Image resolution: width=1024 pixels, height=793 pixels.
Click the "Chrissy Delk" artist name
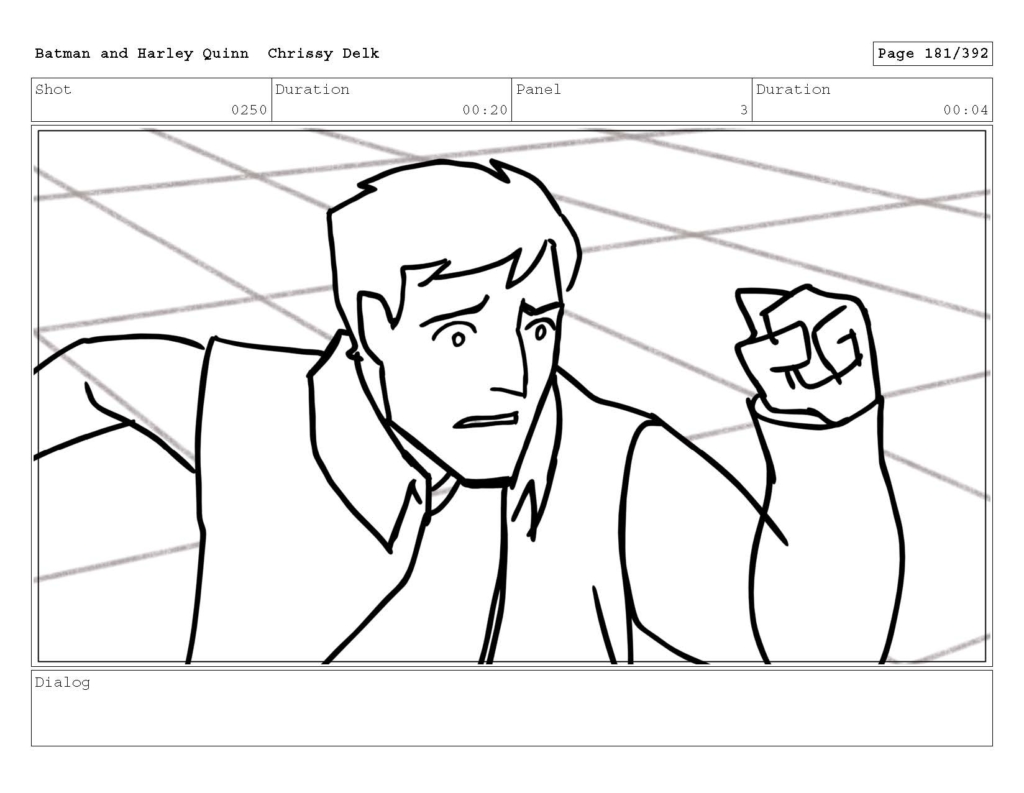[323, 54]
